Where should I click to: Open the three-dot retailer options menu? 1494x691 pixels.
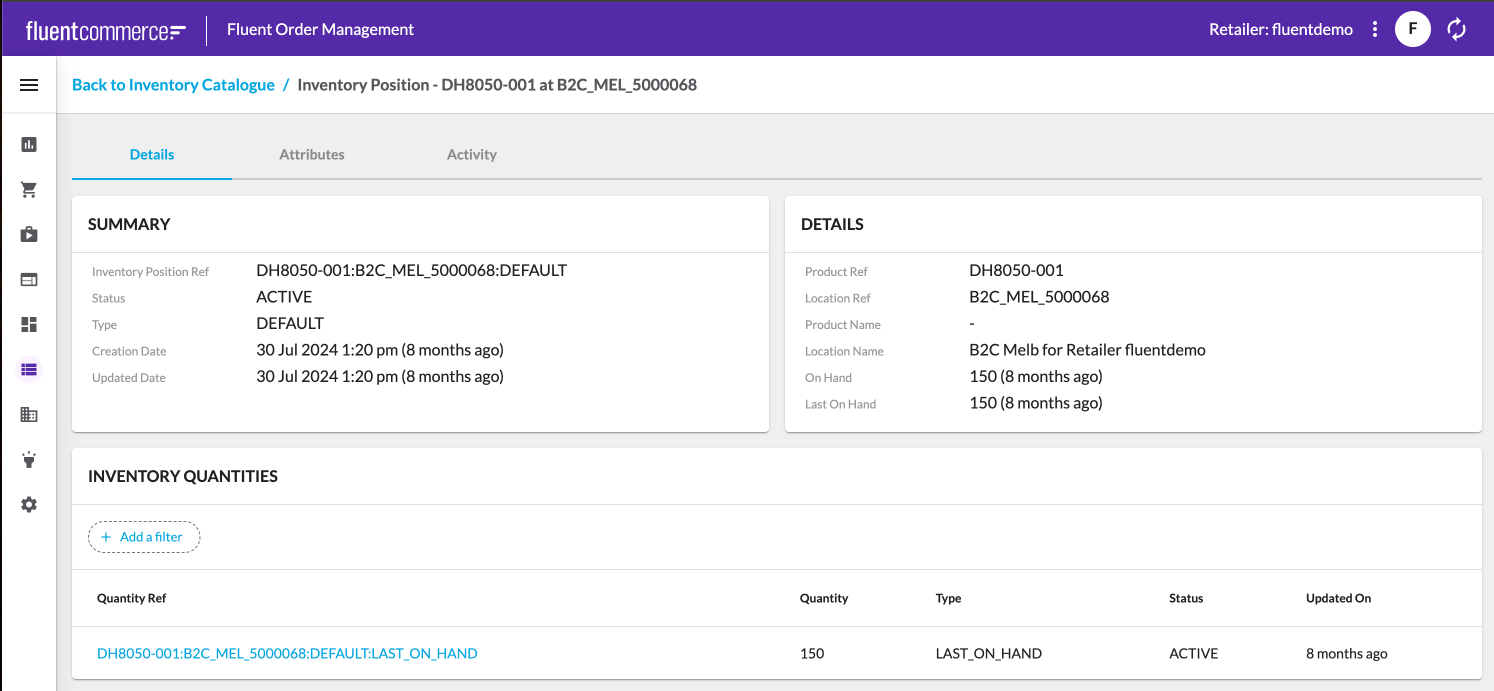(1375, 29)
